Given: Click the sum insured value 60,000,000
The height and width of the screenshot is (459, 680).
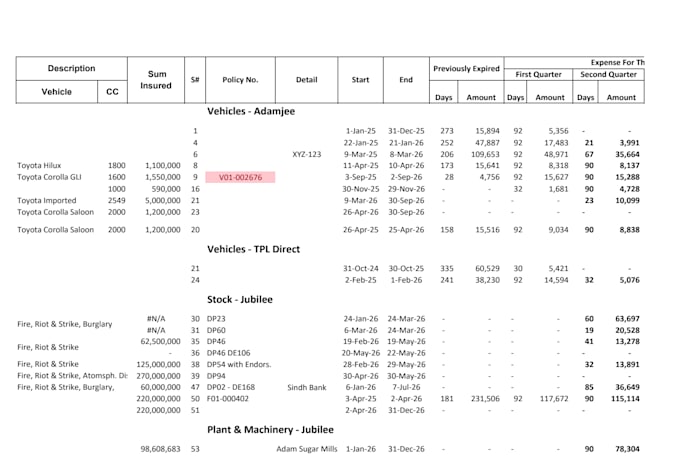Looking at the screenshot, I should pyautogui.click(x=160, y=387).
